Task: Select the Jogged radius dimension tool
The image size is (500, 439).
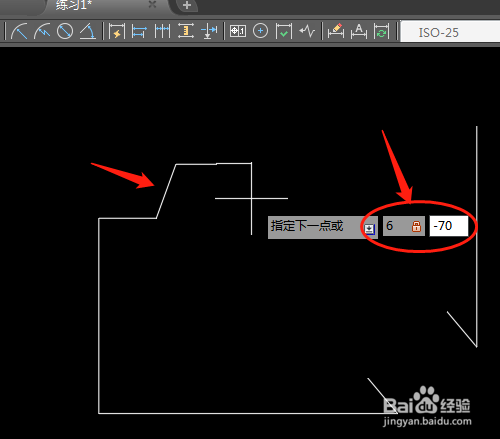Action: (x=42, y=31)
